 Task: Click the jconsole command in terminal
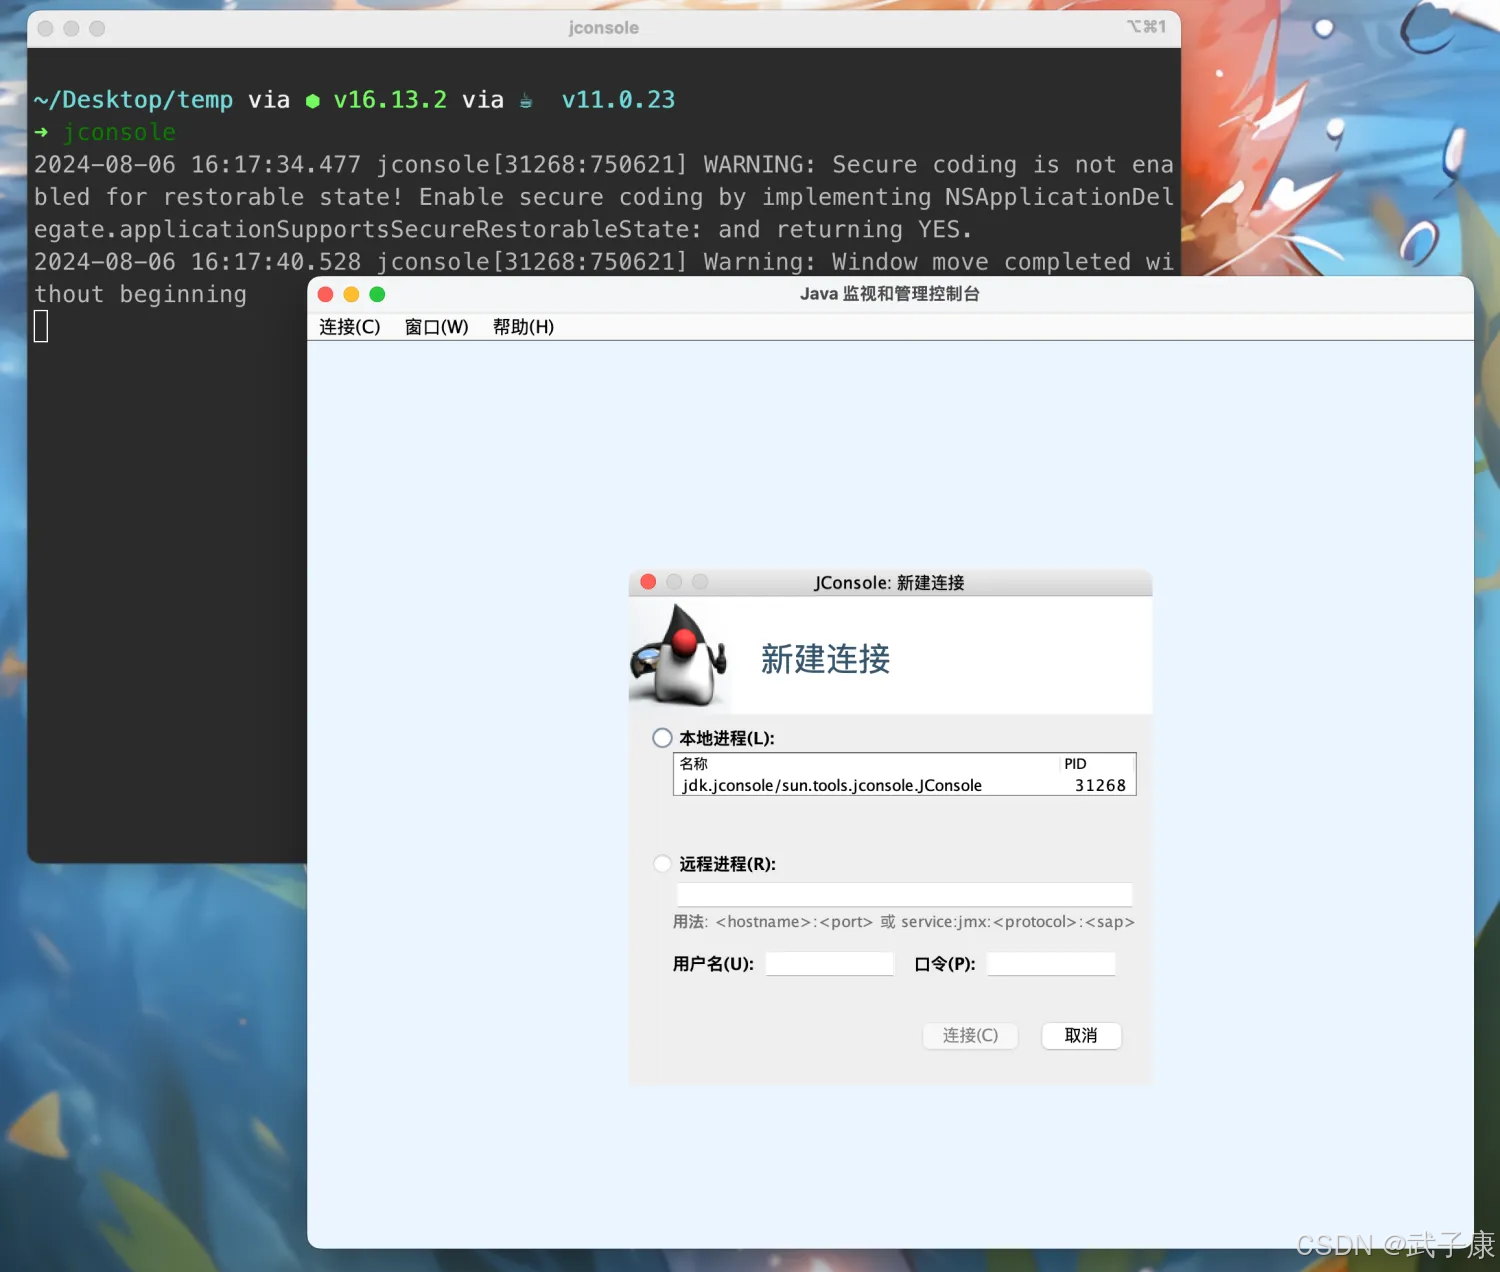tap(119, 132)
